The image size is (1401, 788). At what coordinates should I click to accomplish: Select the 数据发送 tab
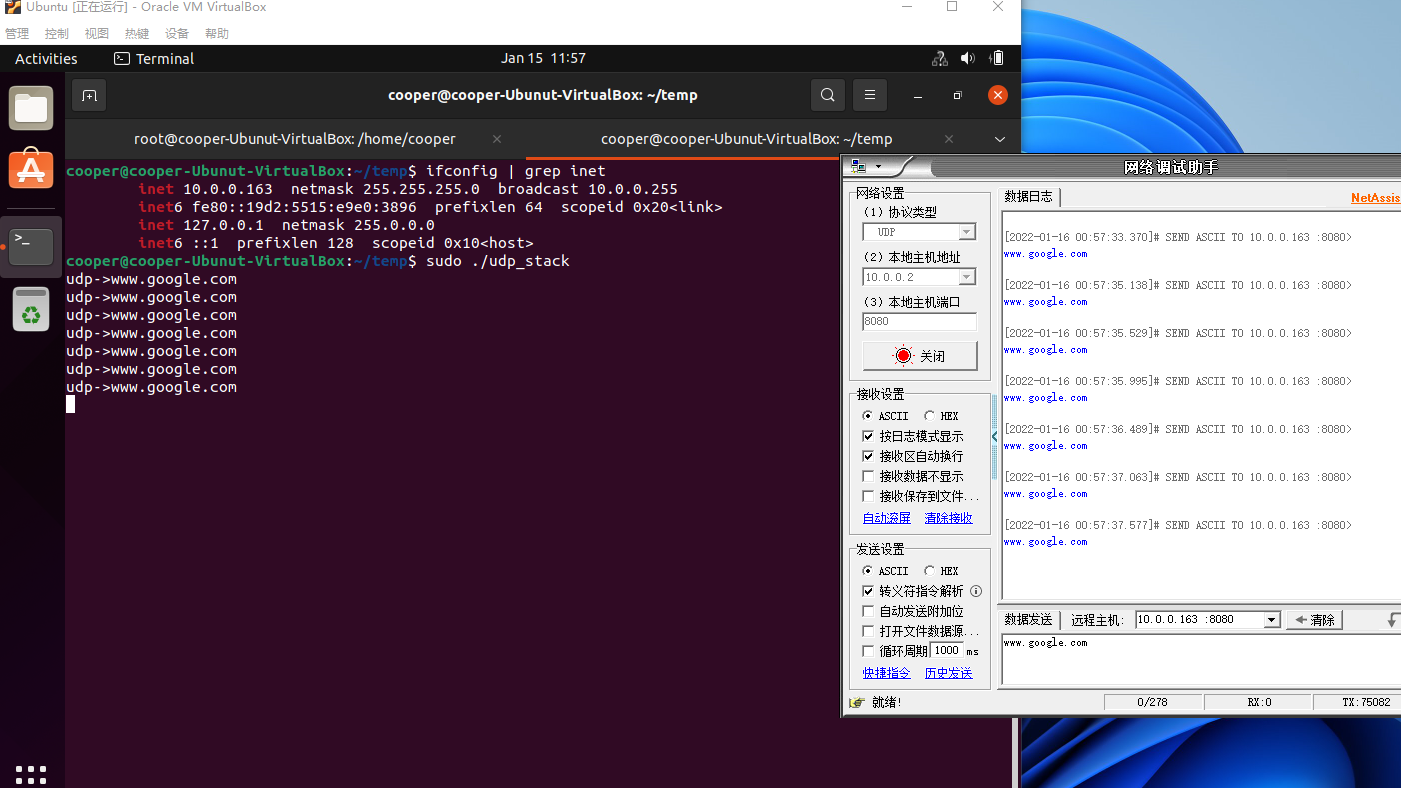(1028, 620)
